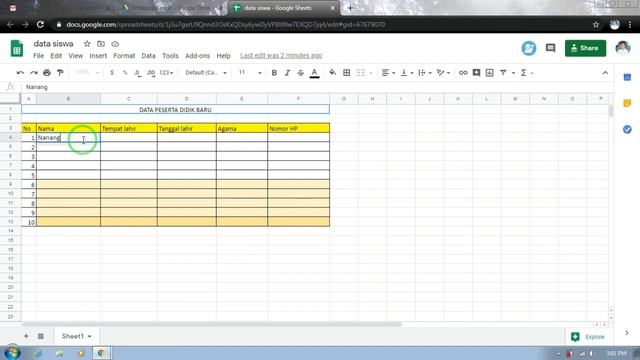640x360 pixels.
Task: Click the Merge cells icon
Action: coord(360,73)
